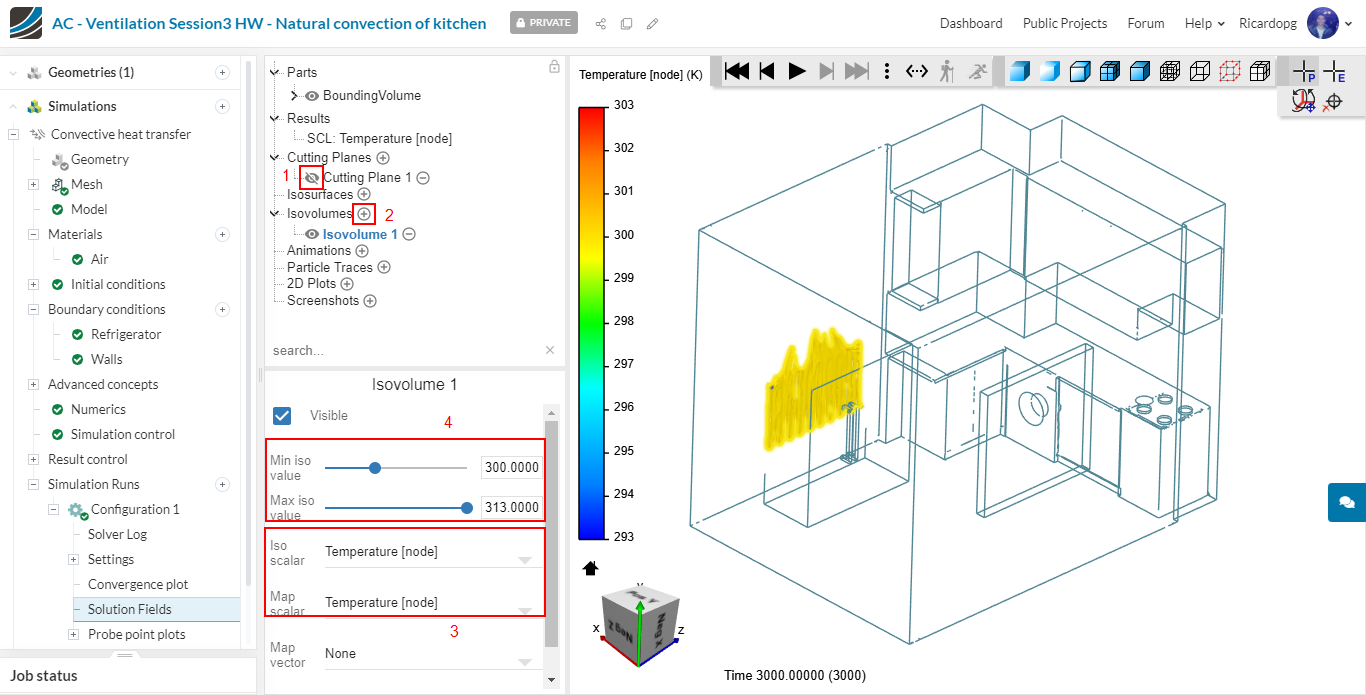Uncheck the Visible checkbox for Isovolume 1
This screenshot has width=1366, height=695.
click(x=282, y=415)
